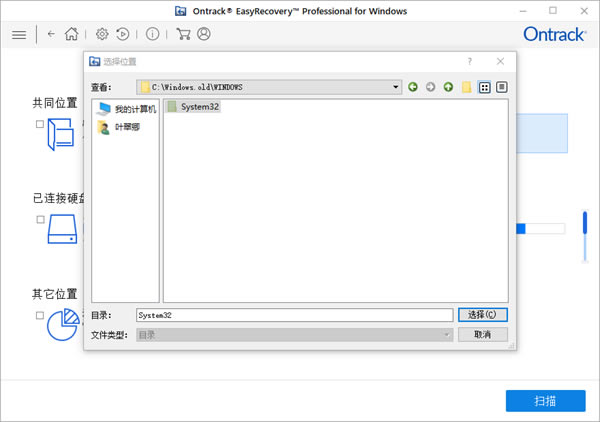Check the box under 其它位置

click(x=40, y=315)
